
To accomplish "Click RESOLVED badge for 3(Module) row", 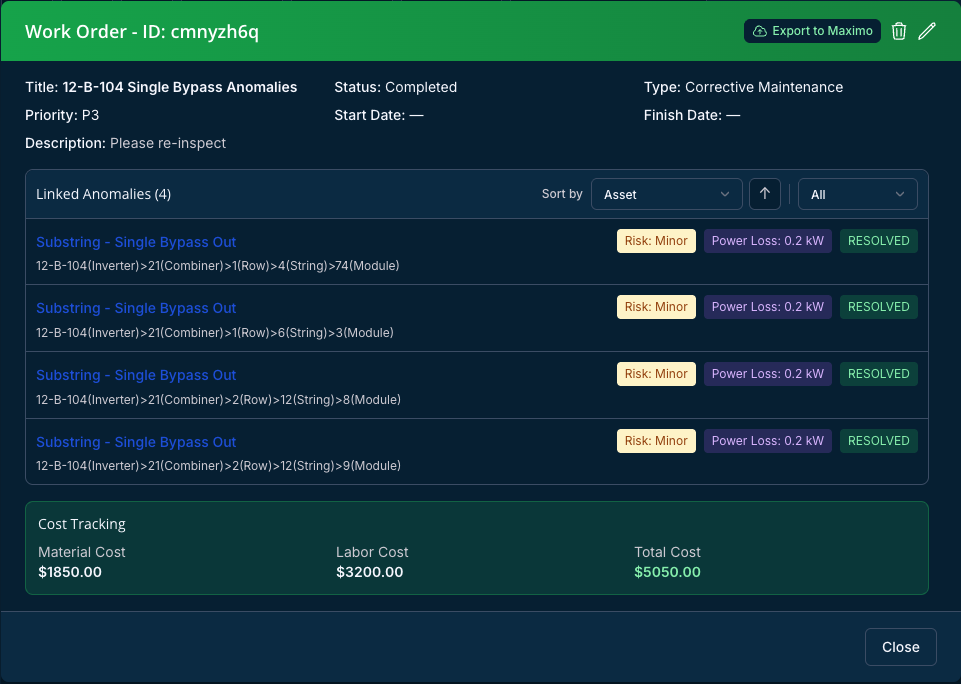I will tap(878, 307).
